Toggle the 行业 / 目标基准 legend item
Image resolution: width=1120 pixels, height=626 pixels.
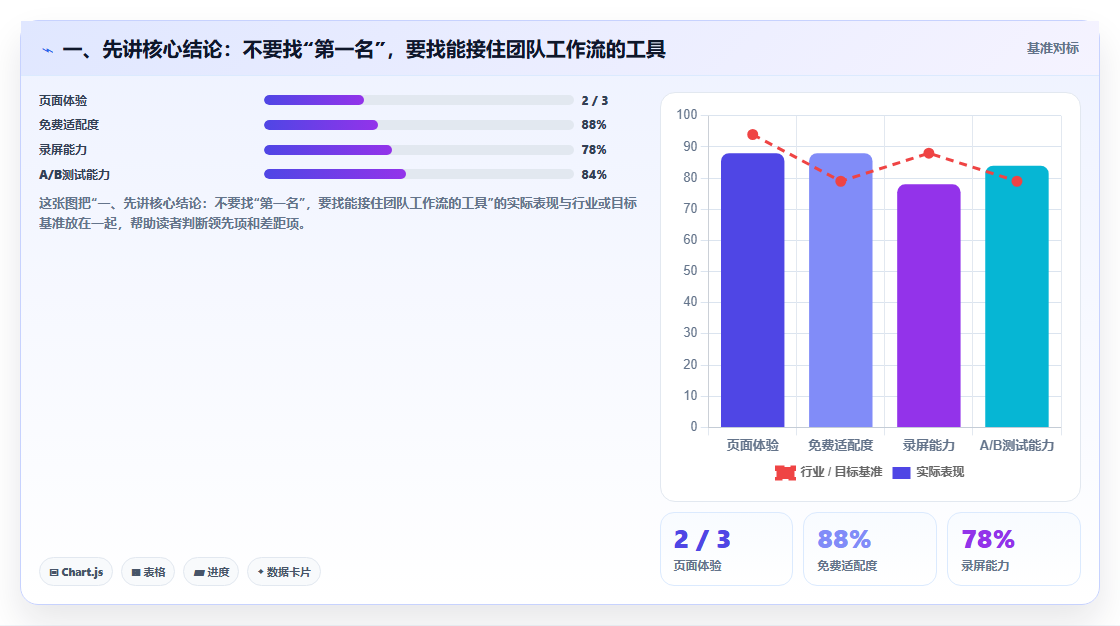pyautogui.click(x=829, y=472)
